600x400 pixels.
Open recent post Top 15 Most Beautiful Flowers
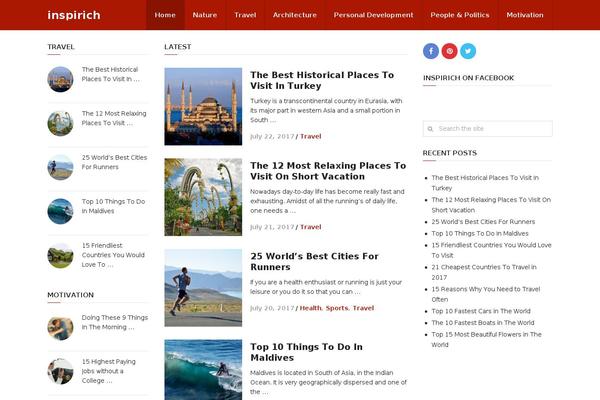[486, 340]
